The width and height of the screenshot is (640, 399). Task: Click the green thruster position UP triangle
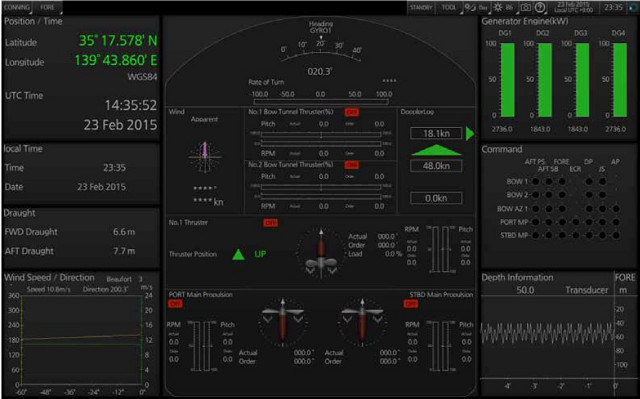(238, 255)
